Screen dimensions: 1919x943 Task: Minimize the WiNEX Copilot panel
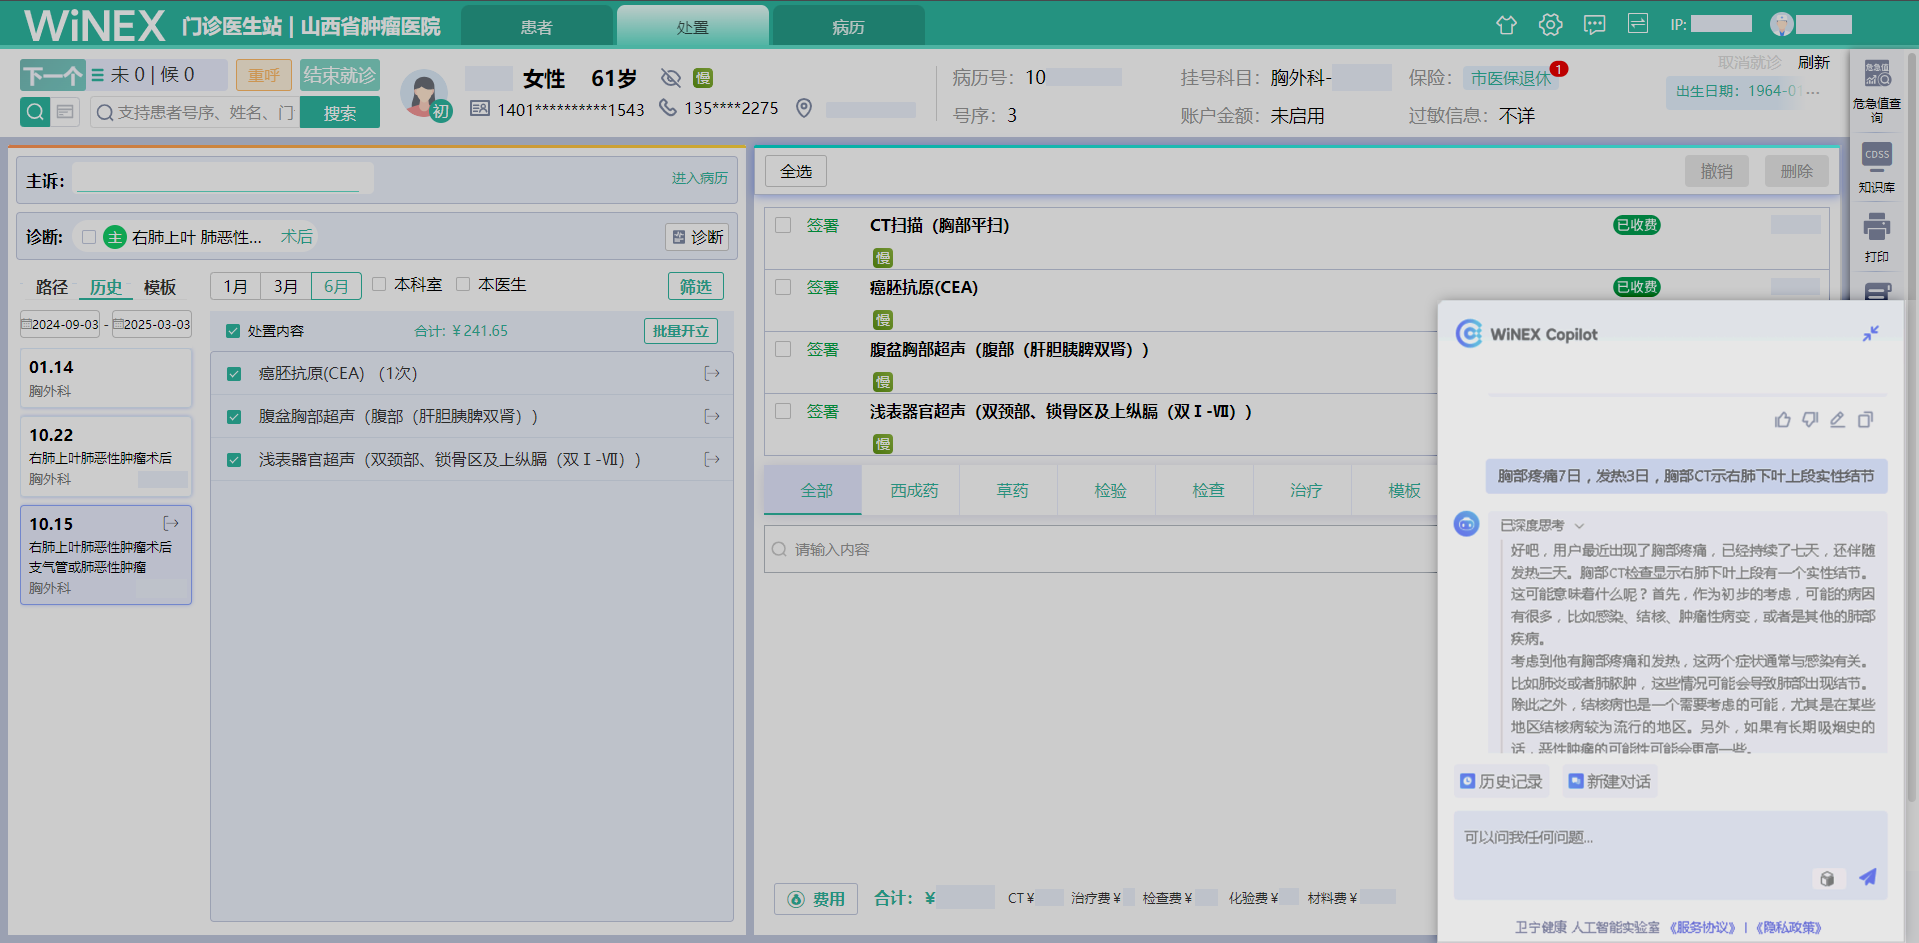[x=1870, y=334]
